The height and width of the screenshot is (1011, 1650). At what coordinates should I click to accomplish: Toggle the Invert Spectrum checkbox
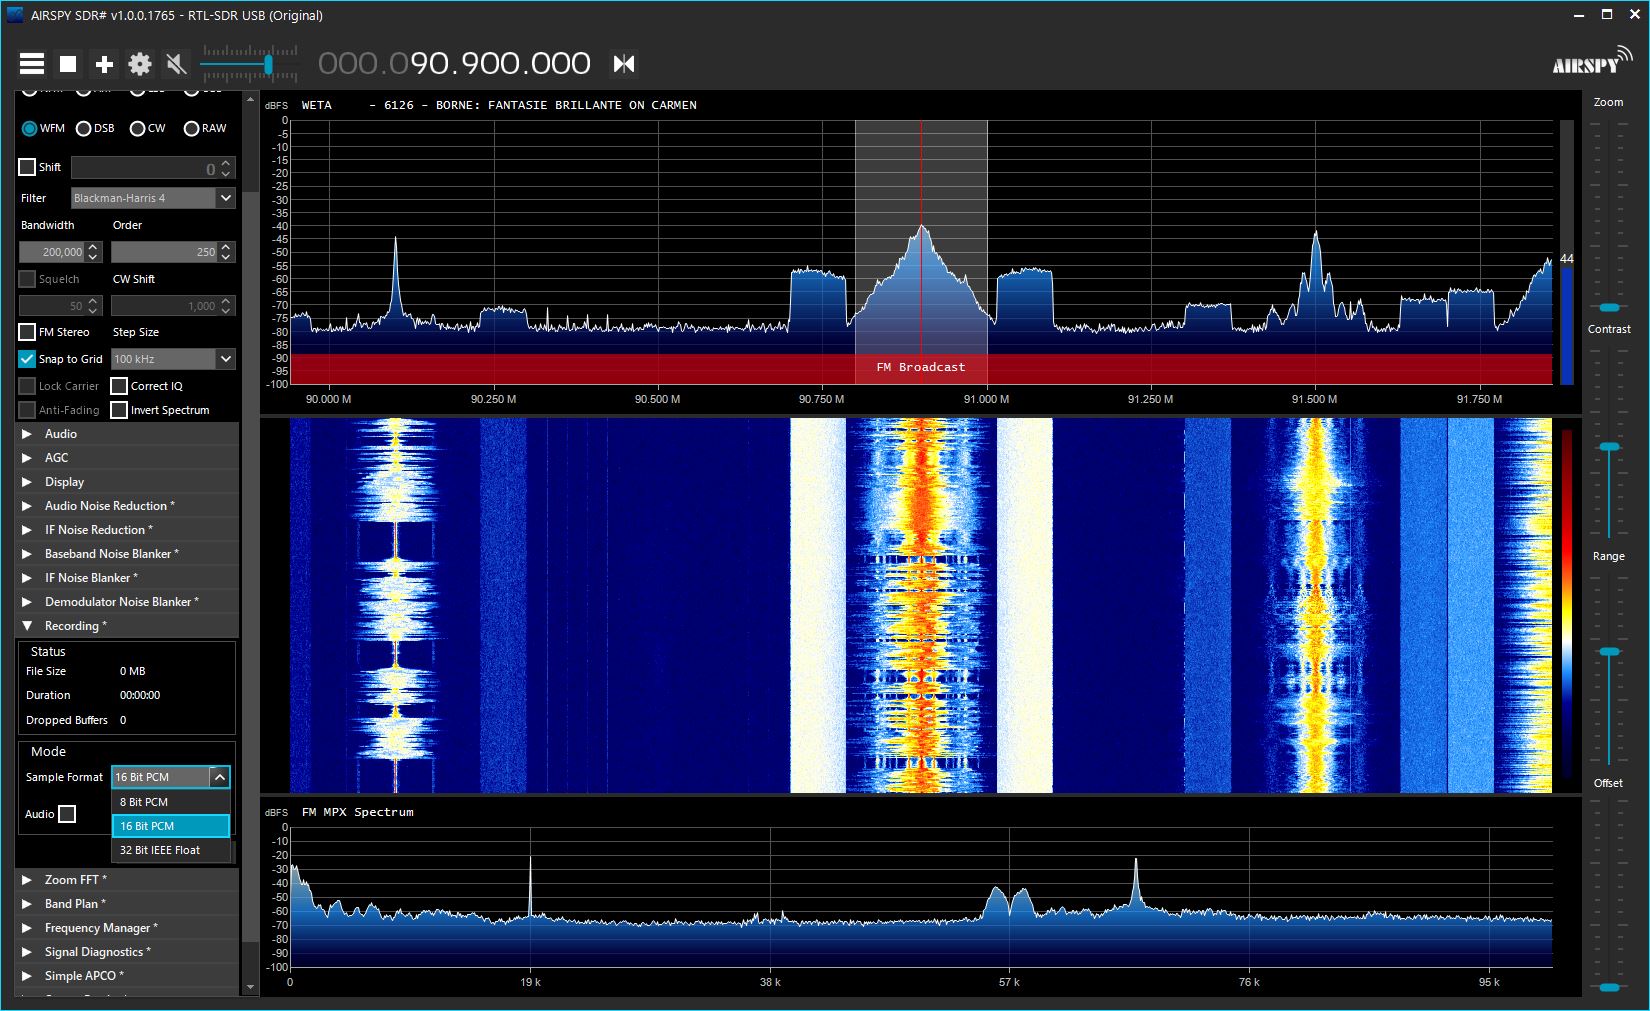[x=119, y=410]
